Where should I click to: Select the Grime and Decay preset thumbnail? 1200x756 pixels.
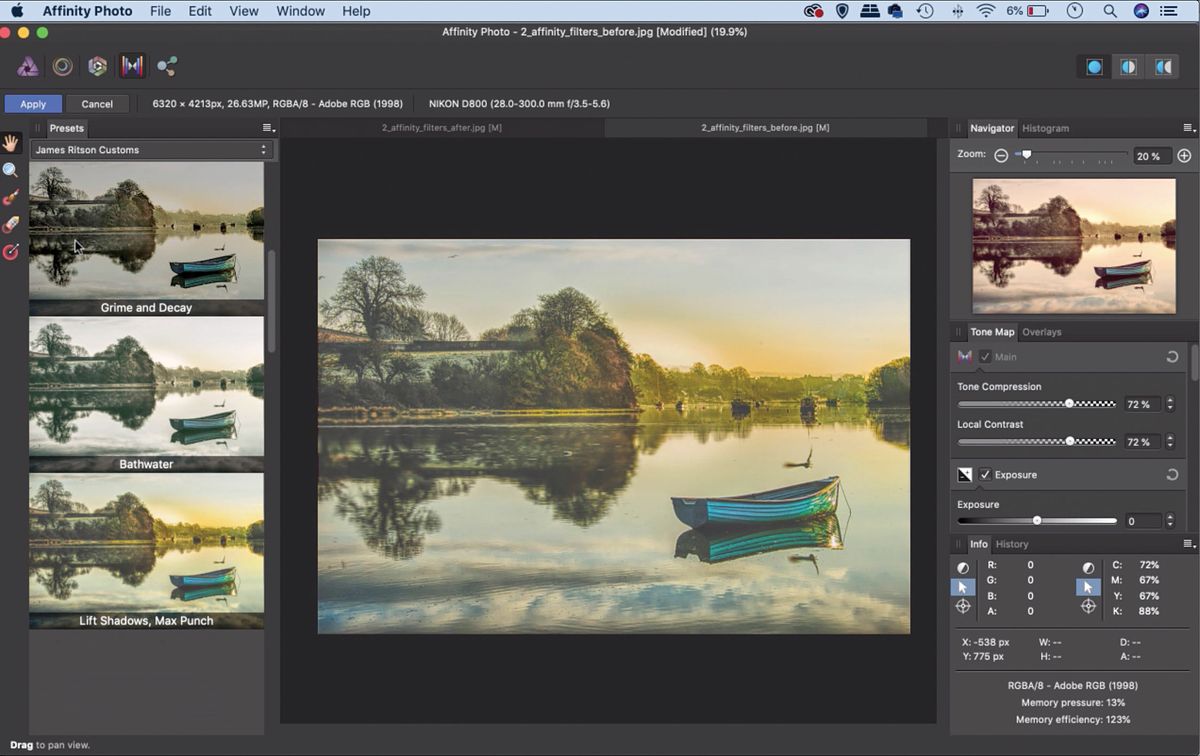[146, 230]
